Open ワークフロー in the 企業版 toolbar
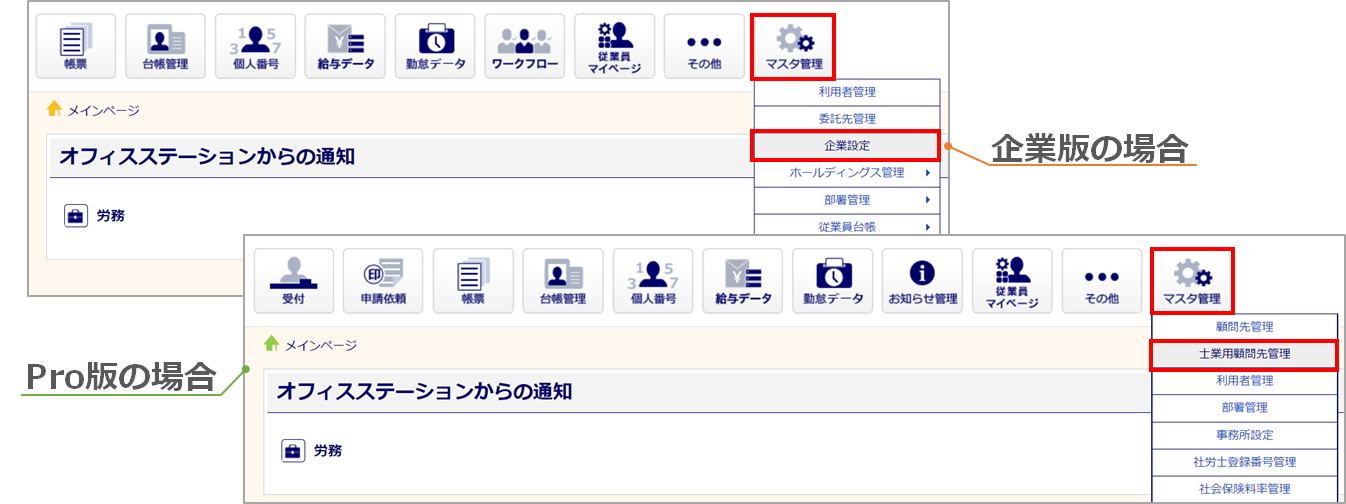 coord(525,46)
